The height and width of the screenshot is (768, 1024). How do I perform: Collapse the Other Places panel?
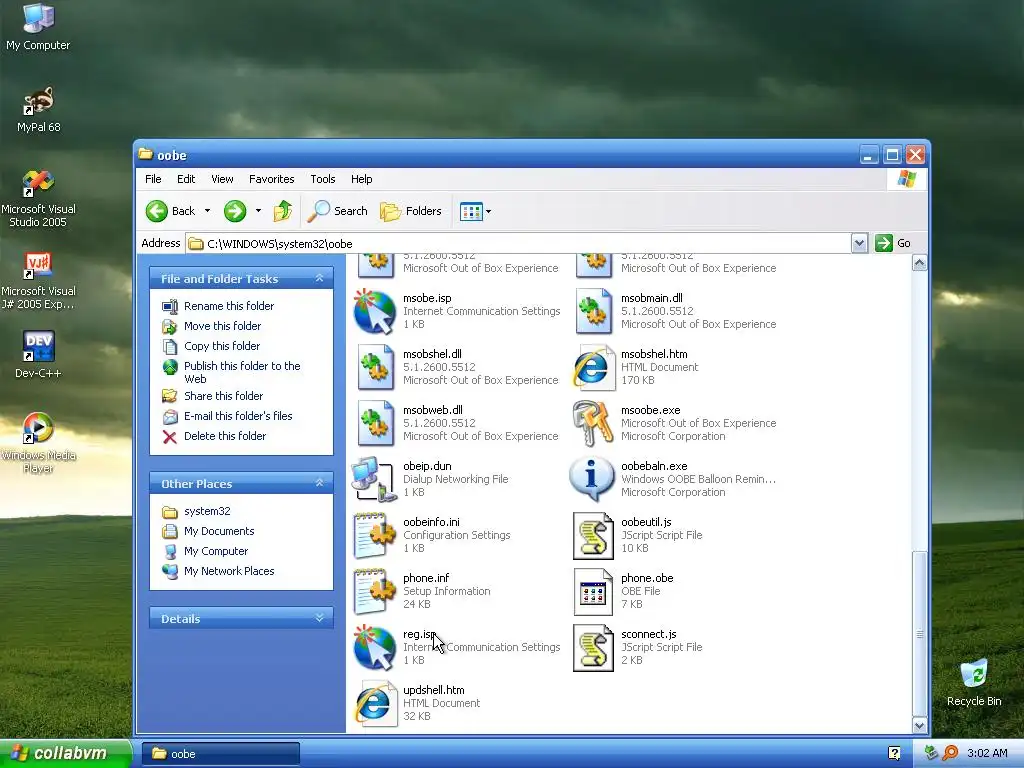click(319, 483)
